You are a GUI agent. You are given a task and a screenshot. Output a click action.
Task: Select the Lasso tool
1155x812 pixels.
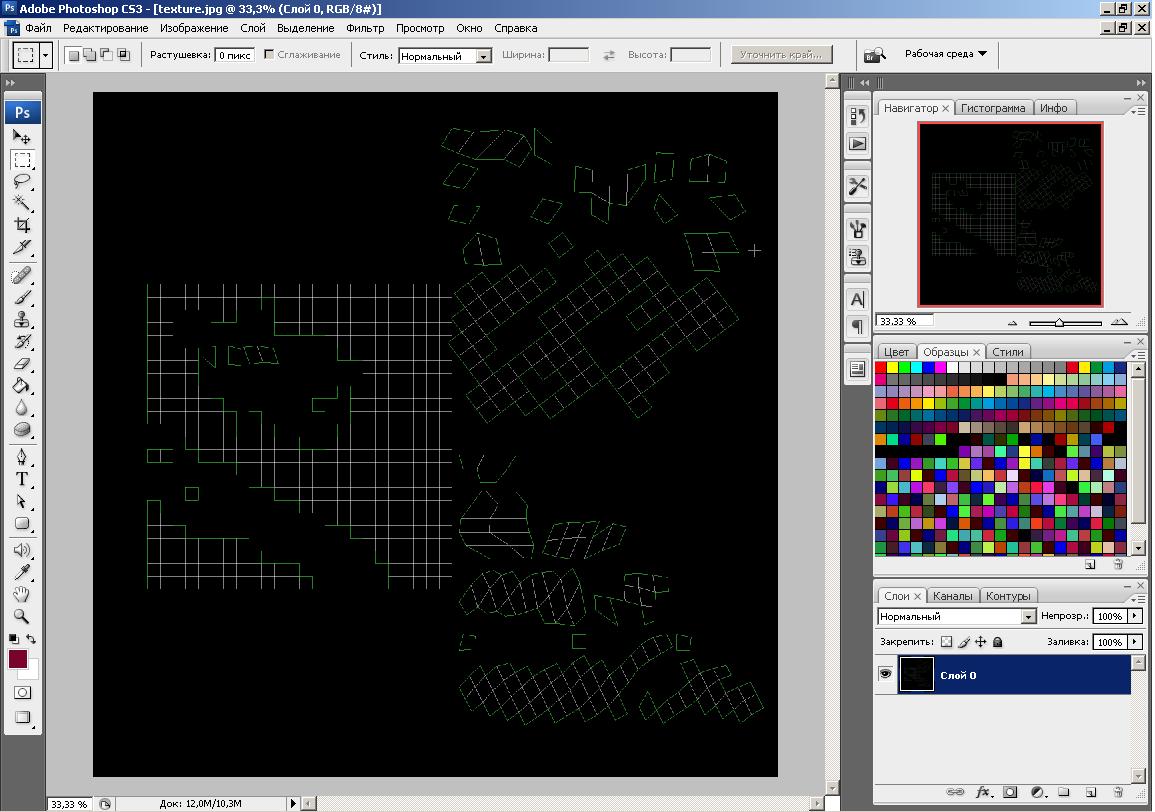pyautogui.click(x=21, y=181)
